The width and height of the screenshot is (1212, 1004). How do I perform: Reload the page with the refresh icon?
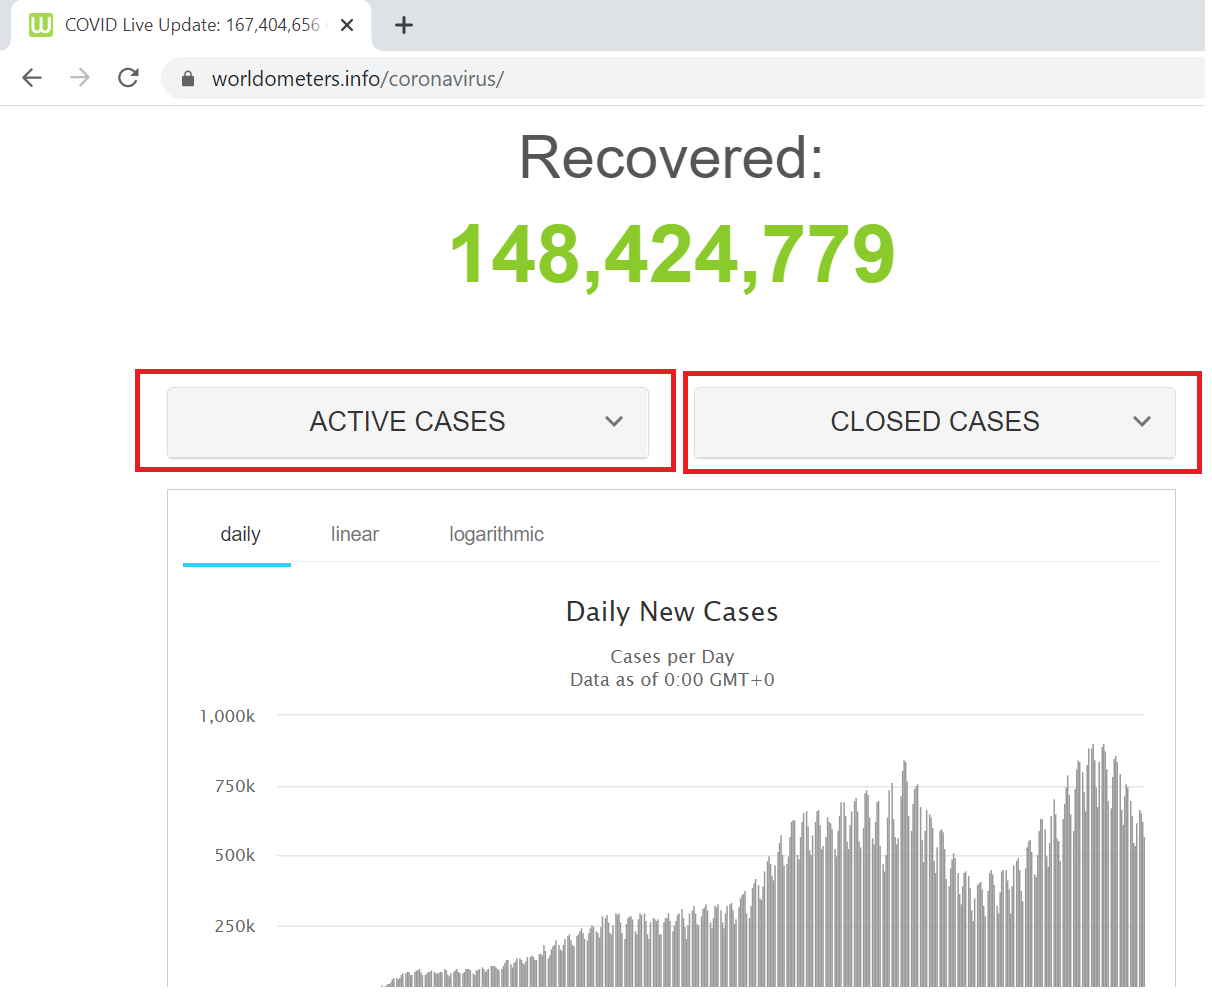tap(128, 78)
